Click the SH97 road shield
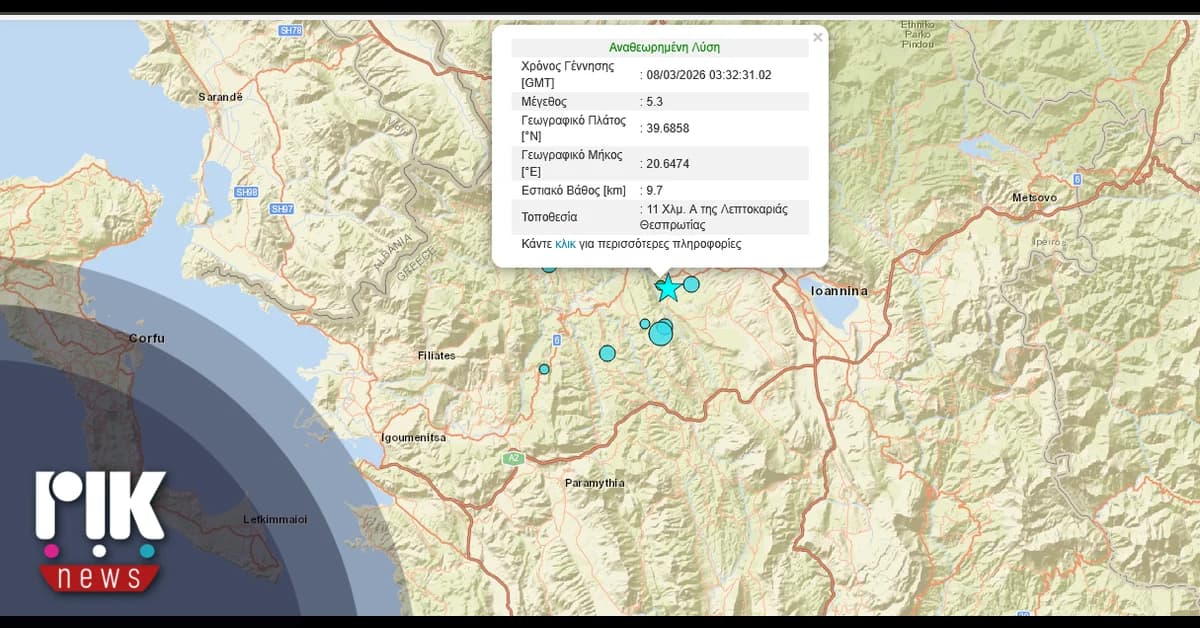The width and height of the screenshot is (1200, 628). pos(282,208)
